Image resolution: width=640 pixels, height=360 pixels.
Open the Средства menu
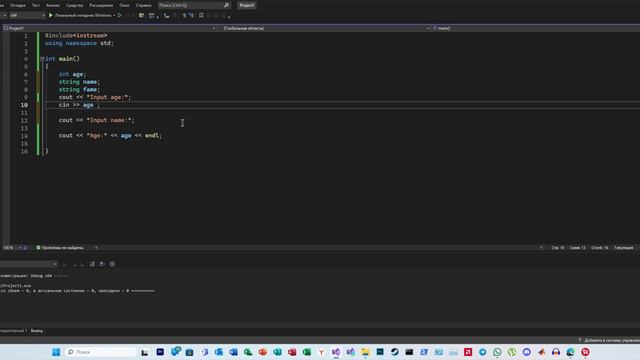74,5
